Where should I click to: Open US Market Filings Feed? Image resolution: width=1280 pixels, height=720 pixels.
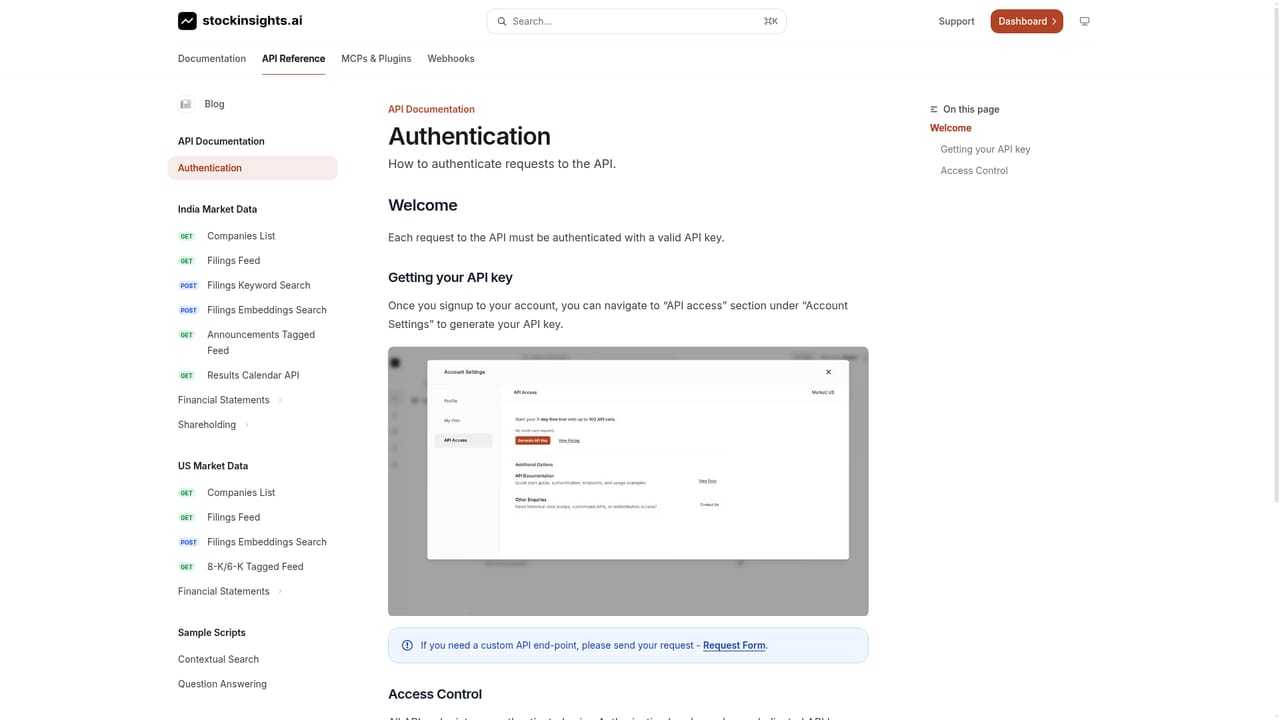pos(233,518)
